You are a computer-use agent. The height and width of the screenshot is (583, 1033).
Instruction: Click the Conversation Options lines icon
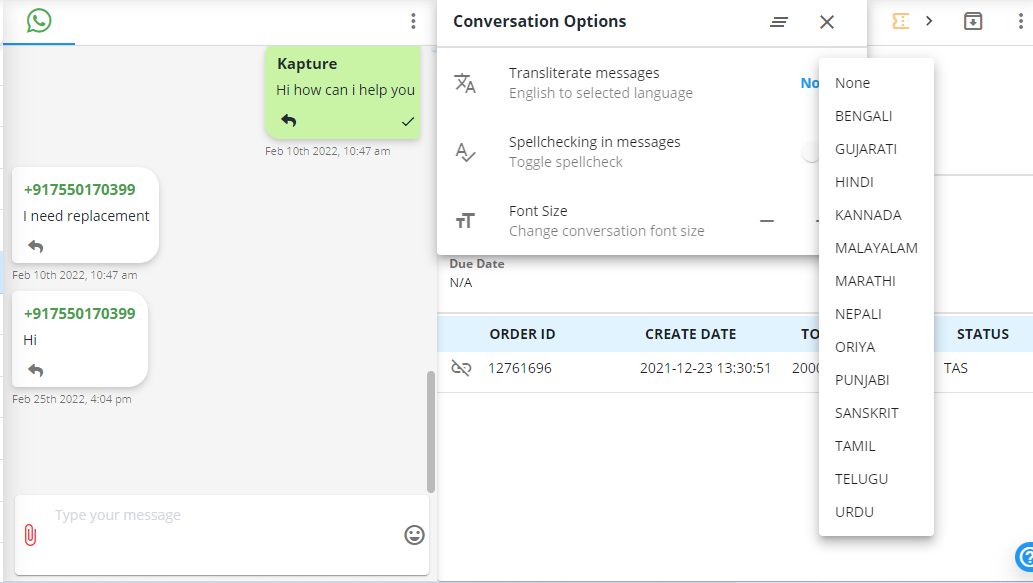pyautogui.click(x=779, y=22)
